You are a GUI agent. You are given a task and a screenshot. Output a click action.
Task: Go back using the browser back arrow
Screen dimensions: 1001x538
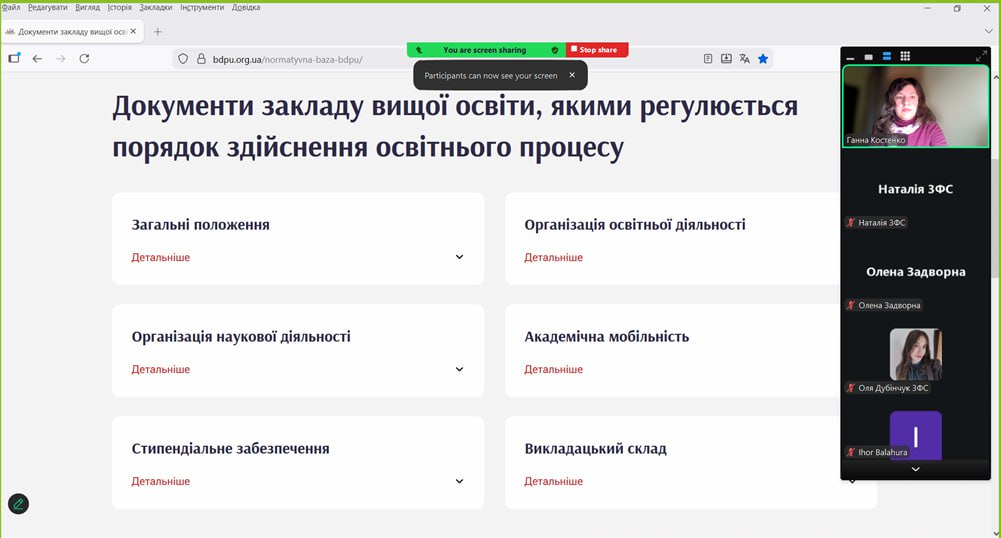coord(37,59)
